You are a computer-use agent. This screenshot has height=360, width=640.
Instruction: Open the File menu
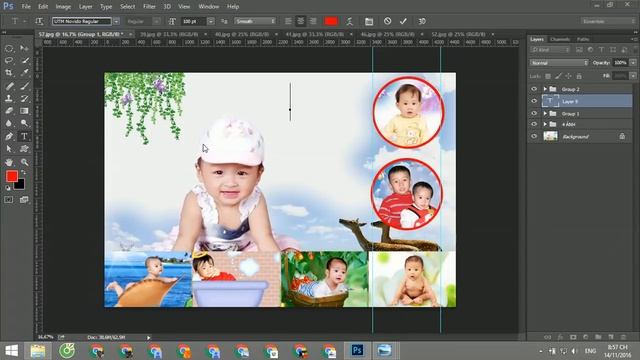point(26,7)
